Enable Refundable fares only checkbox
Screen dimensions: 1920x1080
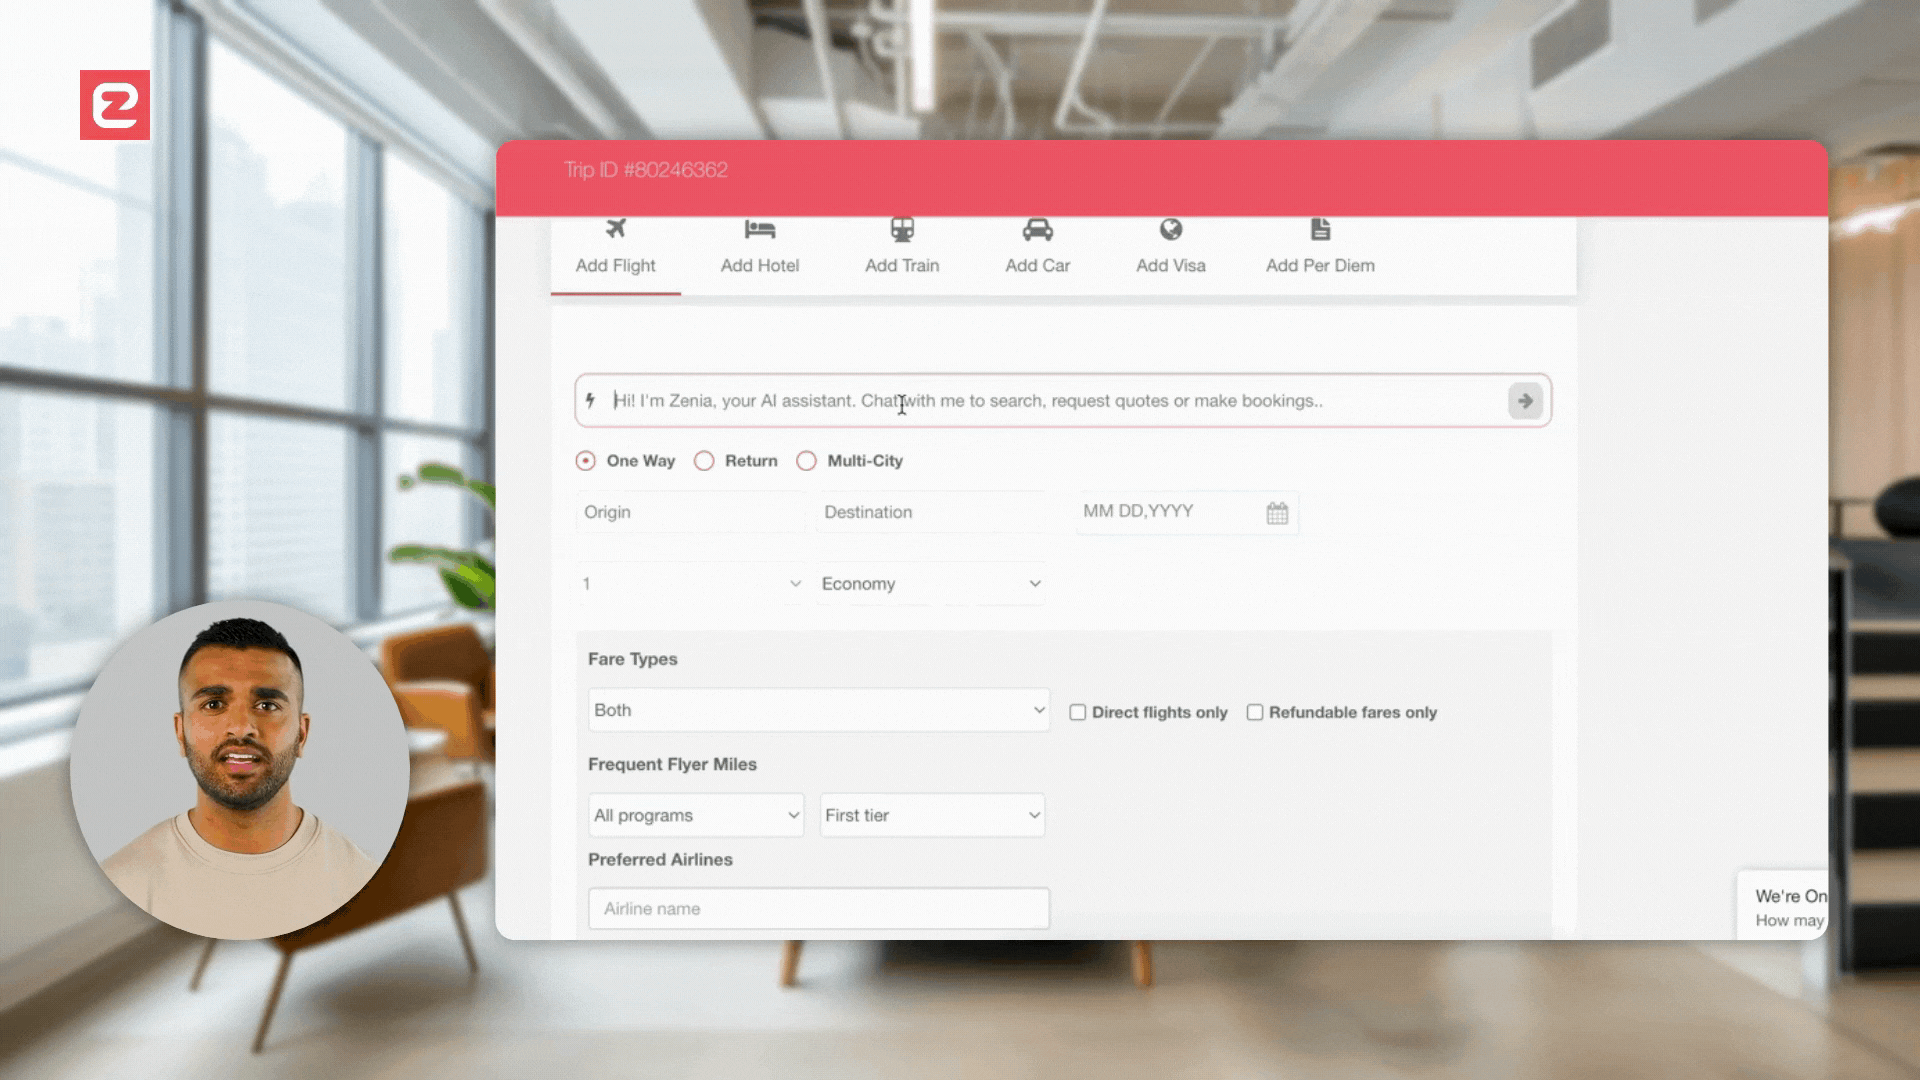[x=1254, y=712]
